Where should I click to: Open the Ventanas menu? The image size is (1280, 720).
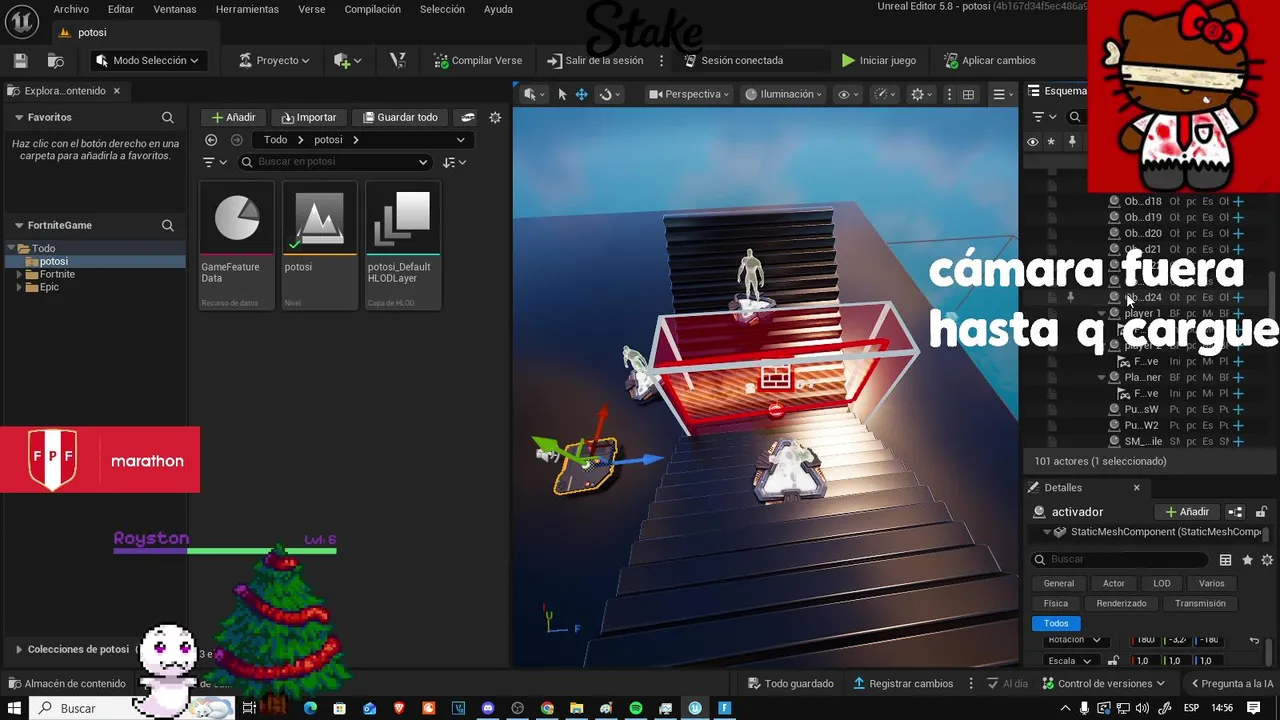[175, 9]
